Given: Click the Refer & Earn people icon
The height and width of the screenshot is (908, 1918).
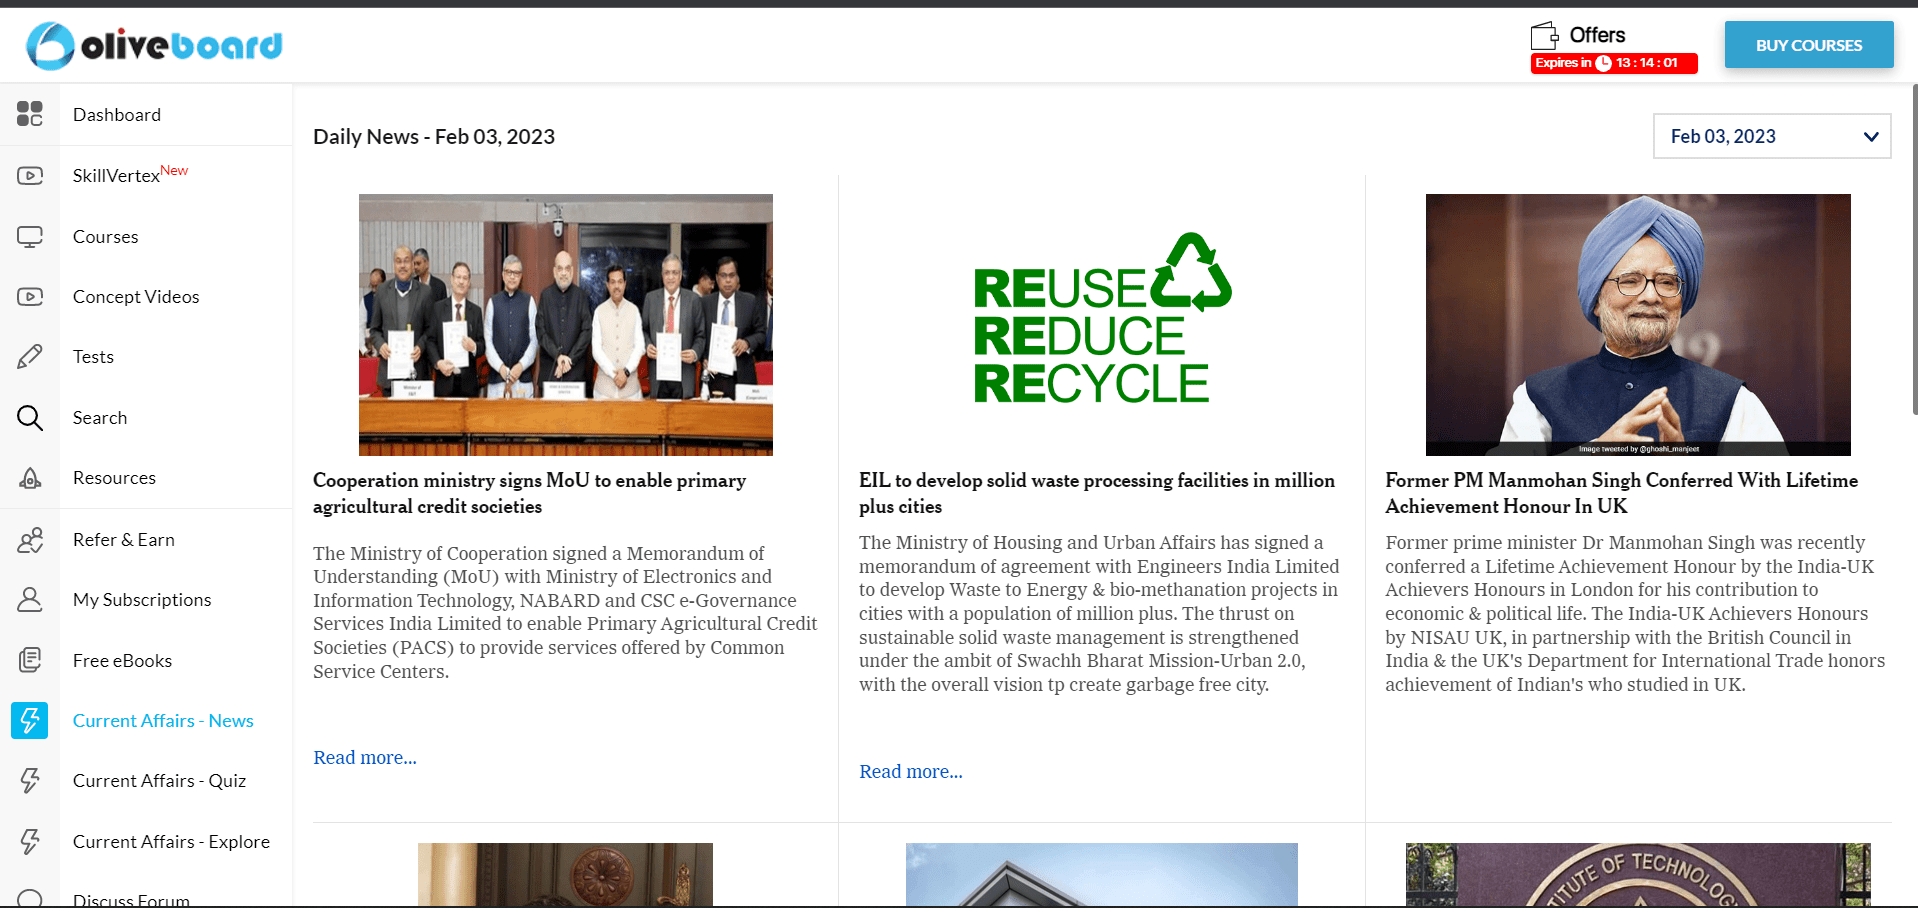Looking at the screenshot, I should click(30, 540).
